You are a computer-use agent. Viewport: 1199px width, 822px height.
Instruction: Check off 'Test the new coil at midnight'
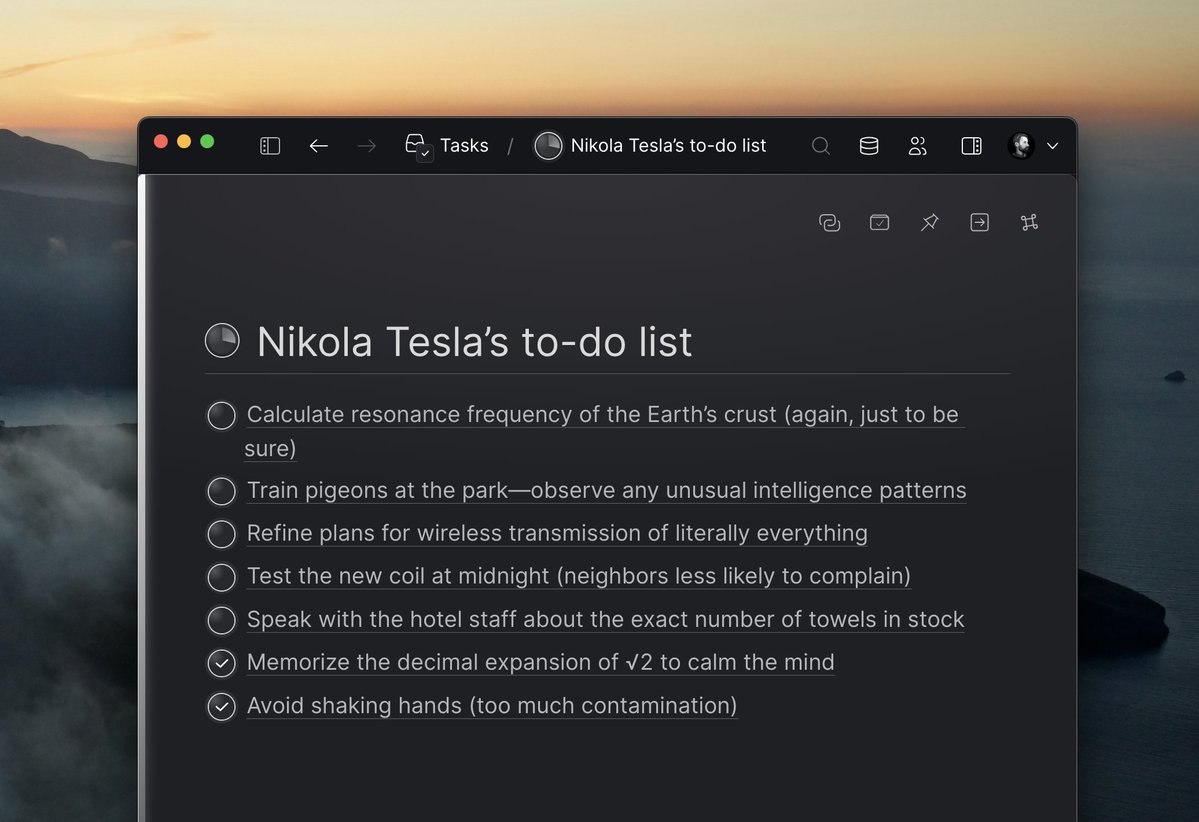click(222, 577)
